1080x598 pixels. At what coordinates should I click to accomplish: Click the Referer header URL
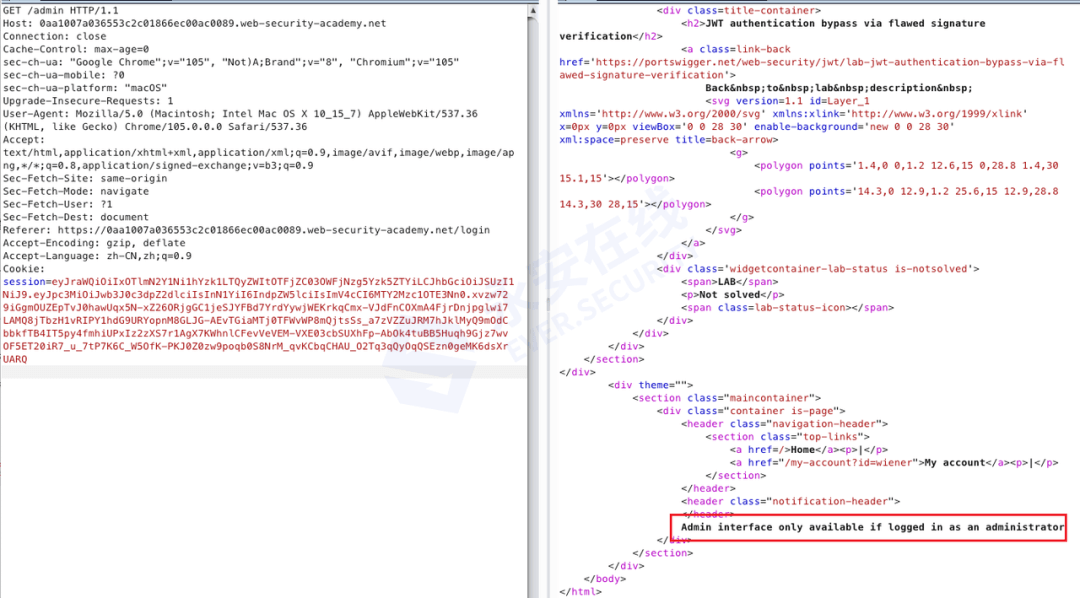pos(273,230)
